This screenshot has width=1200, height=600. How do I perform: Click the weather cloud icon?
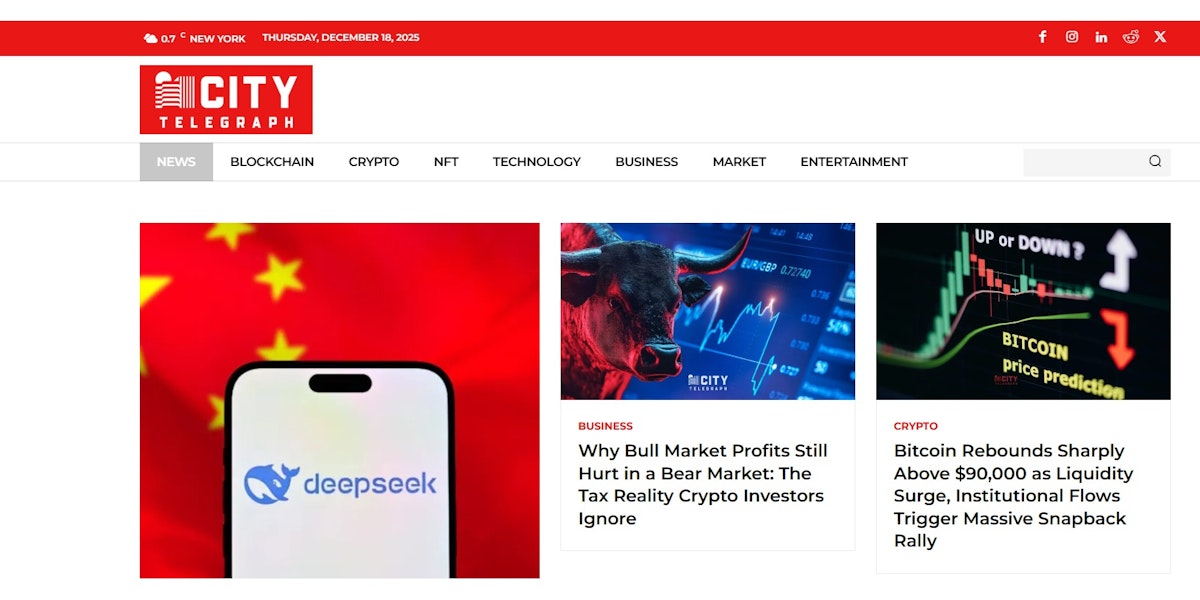tap(150, 38)
